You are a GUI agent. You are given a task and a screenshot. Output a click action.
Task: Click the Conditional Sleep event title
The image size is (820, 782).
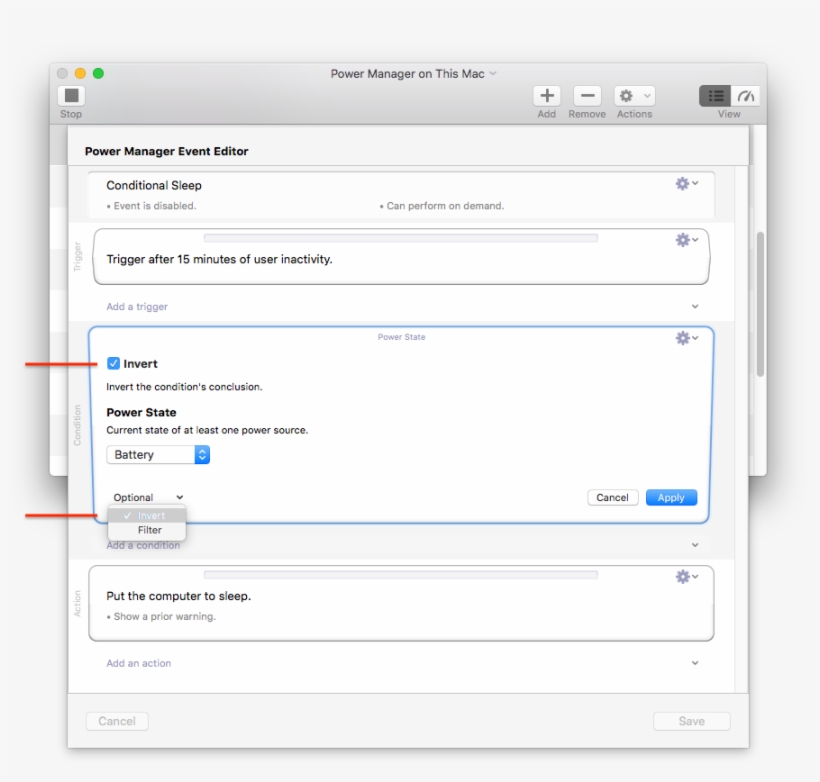coord(154,185)
